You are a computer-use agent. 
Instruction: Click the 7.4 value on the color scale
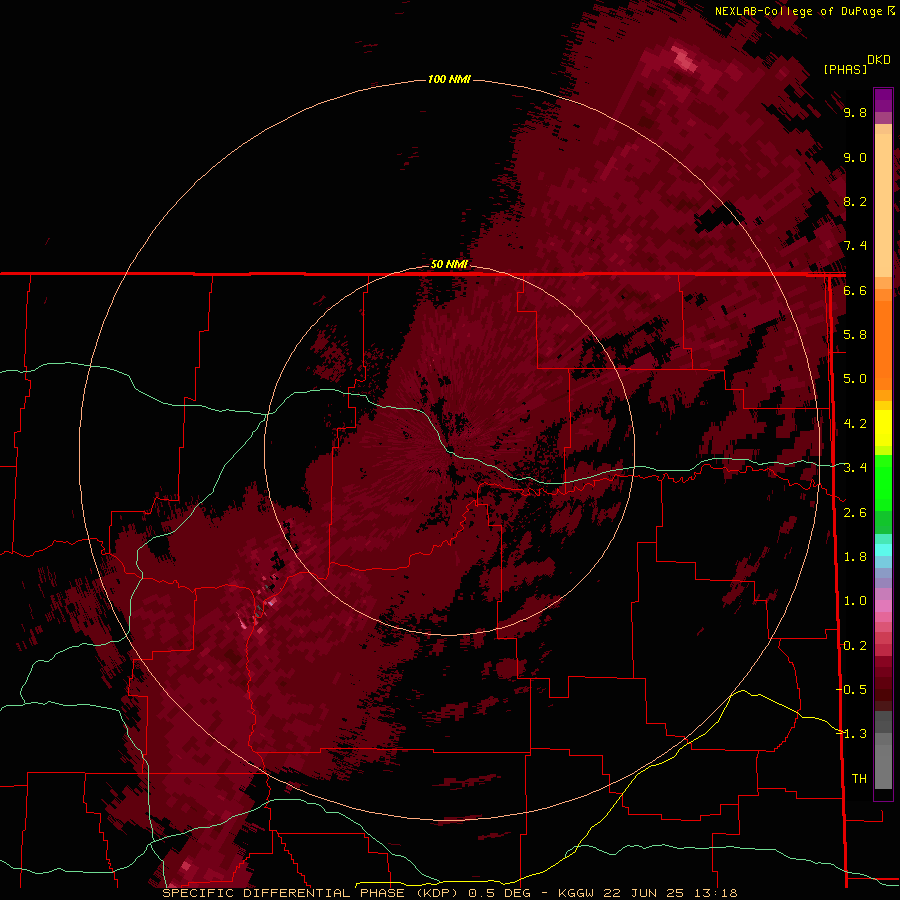(855, 246)
